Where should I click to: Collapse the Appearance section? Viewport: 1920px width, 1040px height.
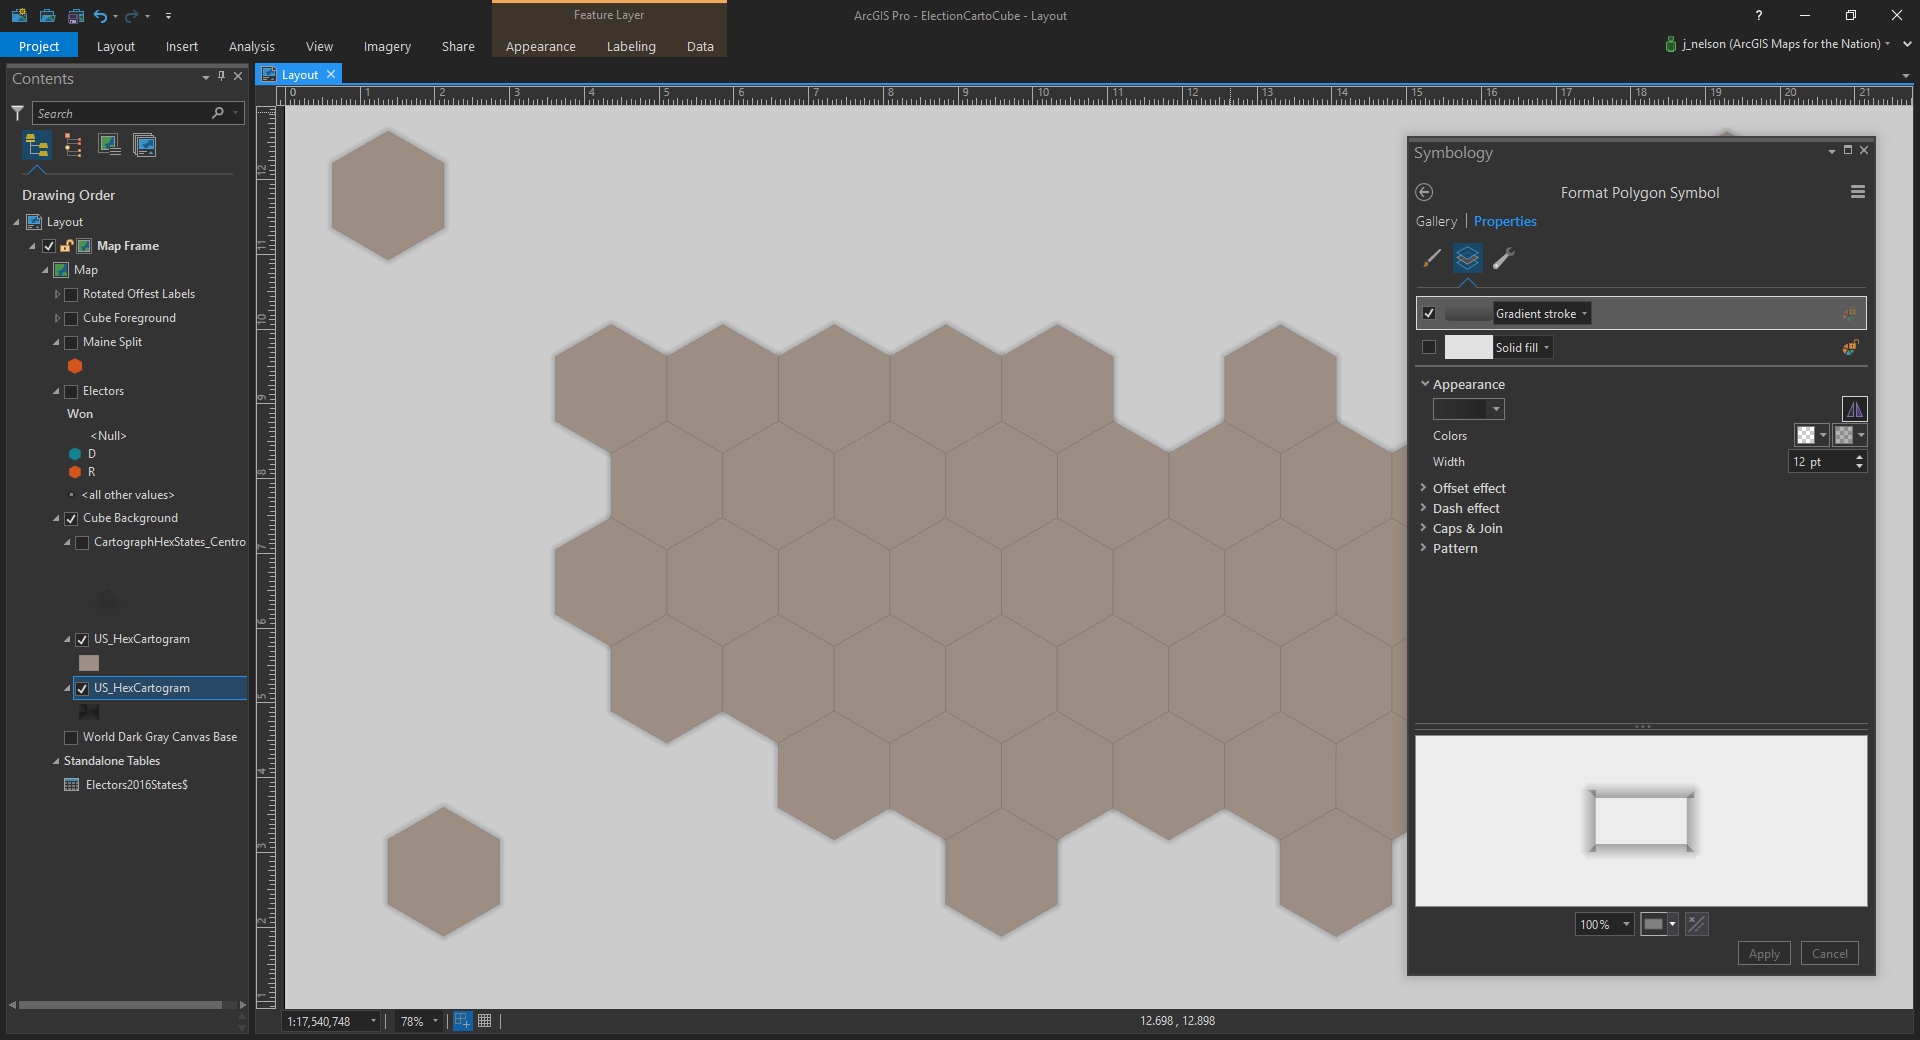[x=1424, y=384]
